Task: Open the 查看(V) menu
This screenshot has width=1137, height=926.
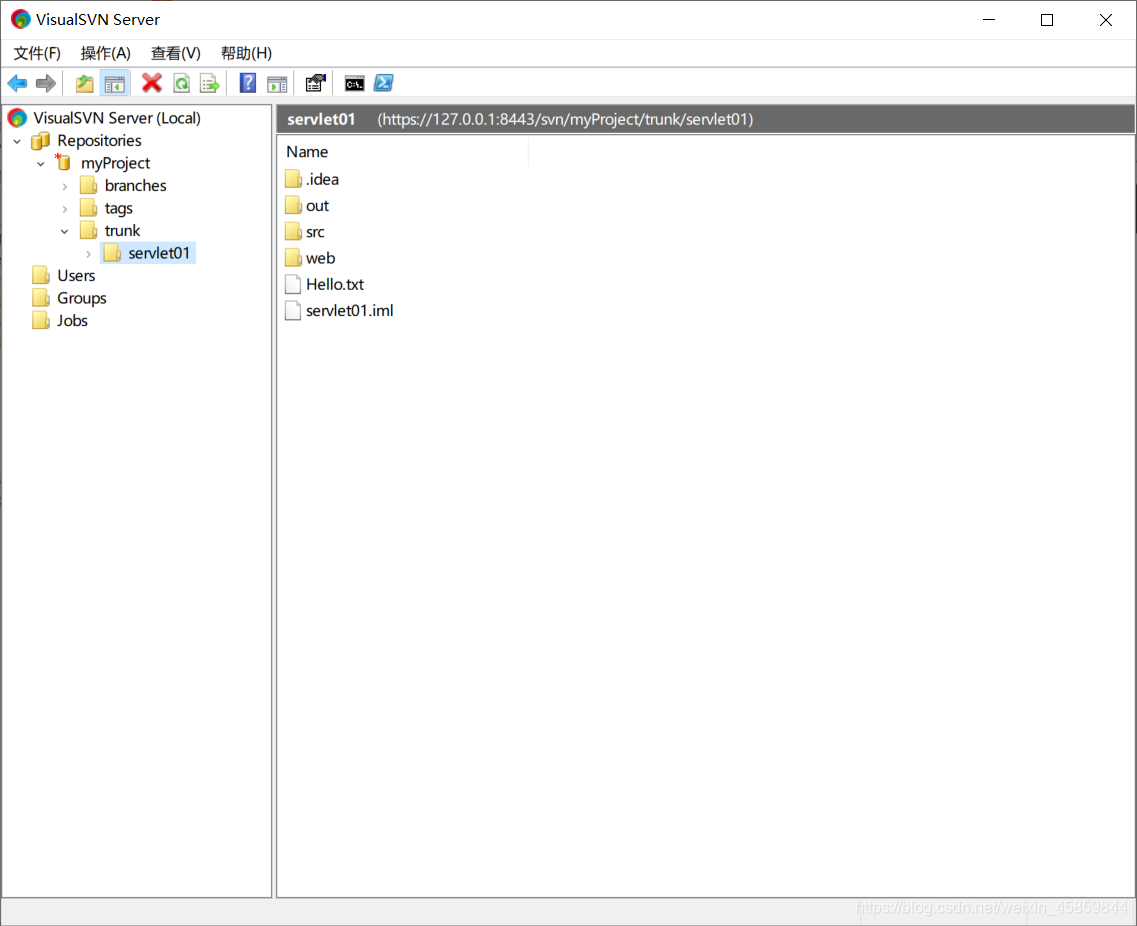Action: [x=175, y=53]
